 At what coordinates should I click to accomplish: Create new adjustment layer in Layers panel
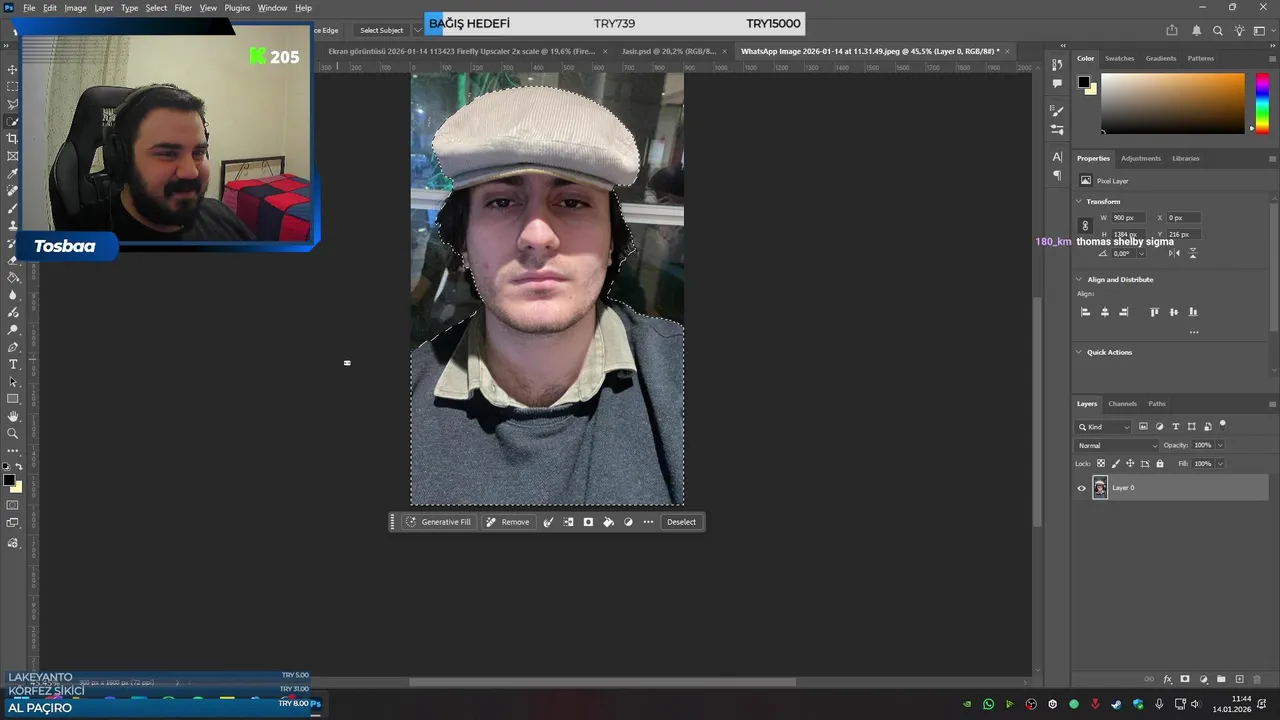1203,679
